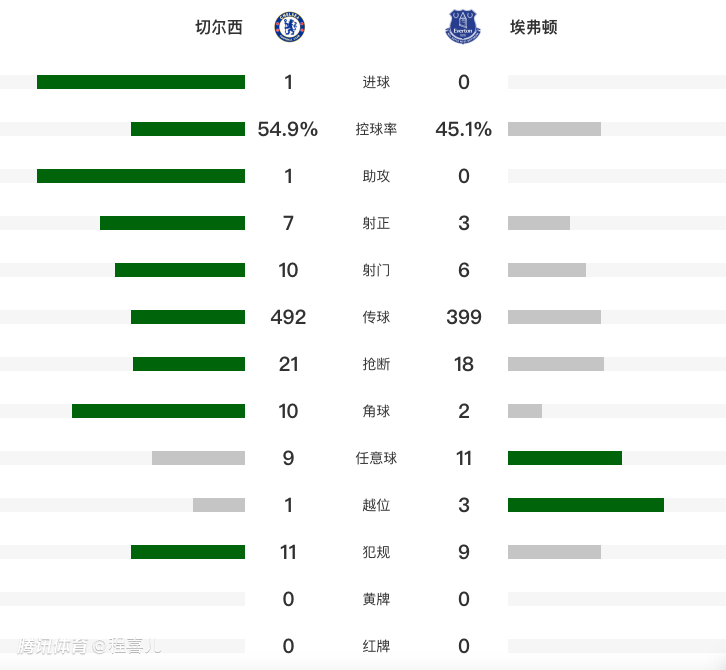This screenshot has height=670, width=726.
Task: Click the 红牌 stat label
Action: coord(376,646)
